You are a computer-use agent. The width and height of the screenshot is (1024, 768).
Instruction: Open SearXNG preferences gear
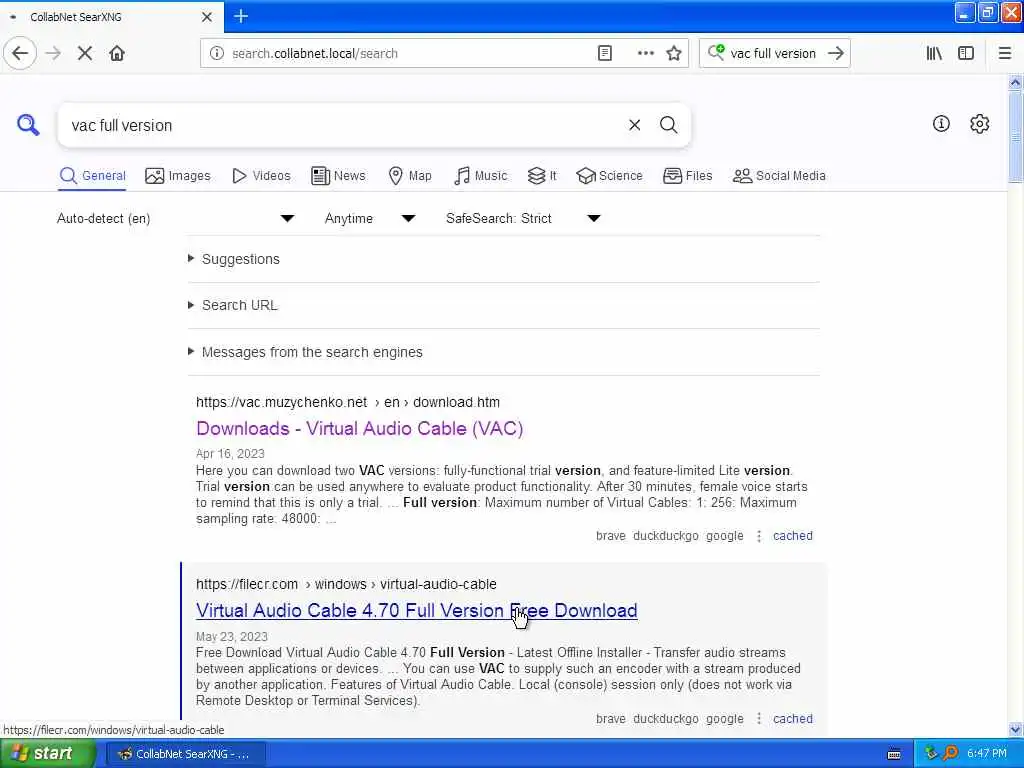coord(979,123)
